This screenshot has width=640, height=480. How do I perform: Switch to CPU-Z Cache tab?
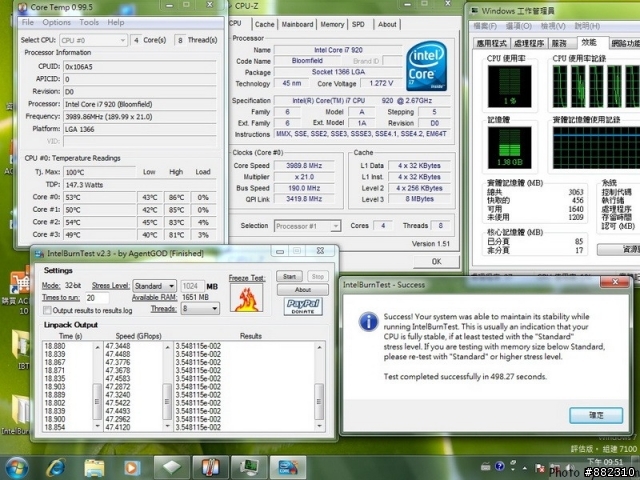point(264,24)
